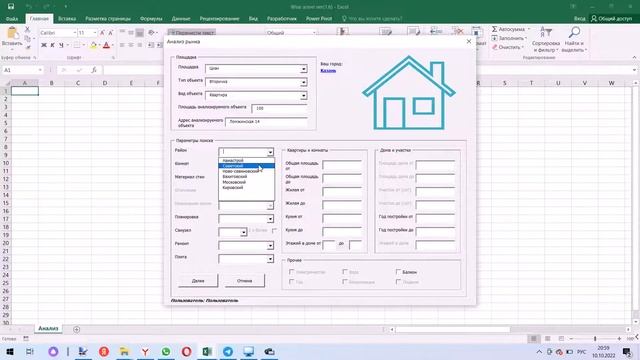Click the Save icon in the title bar
Viewport: 640px width, 360px height.
11,7
